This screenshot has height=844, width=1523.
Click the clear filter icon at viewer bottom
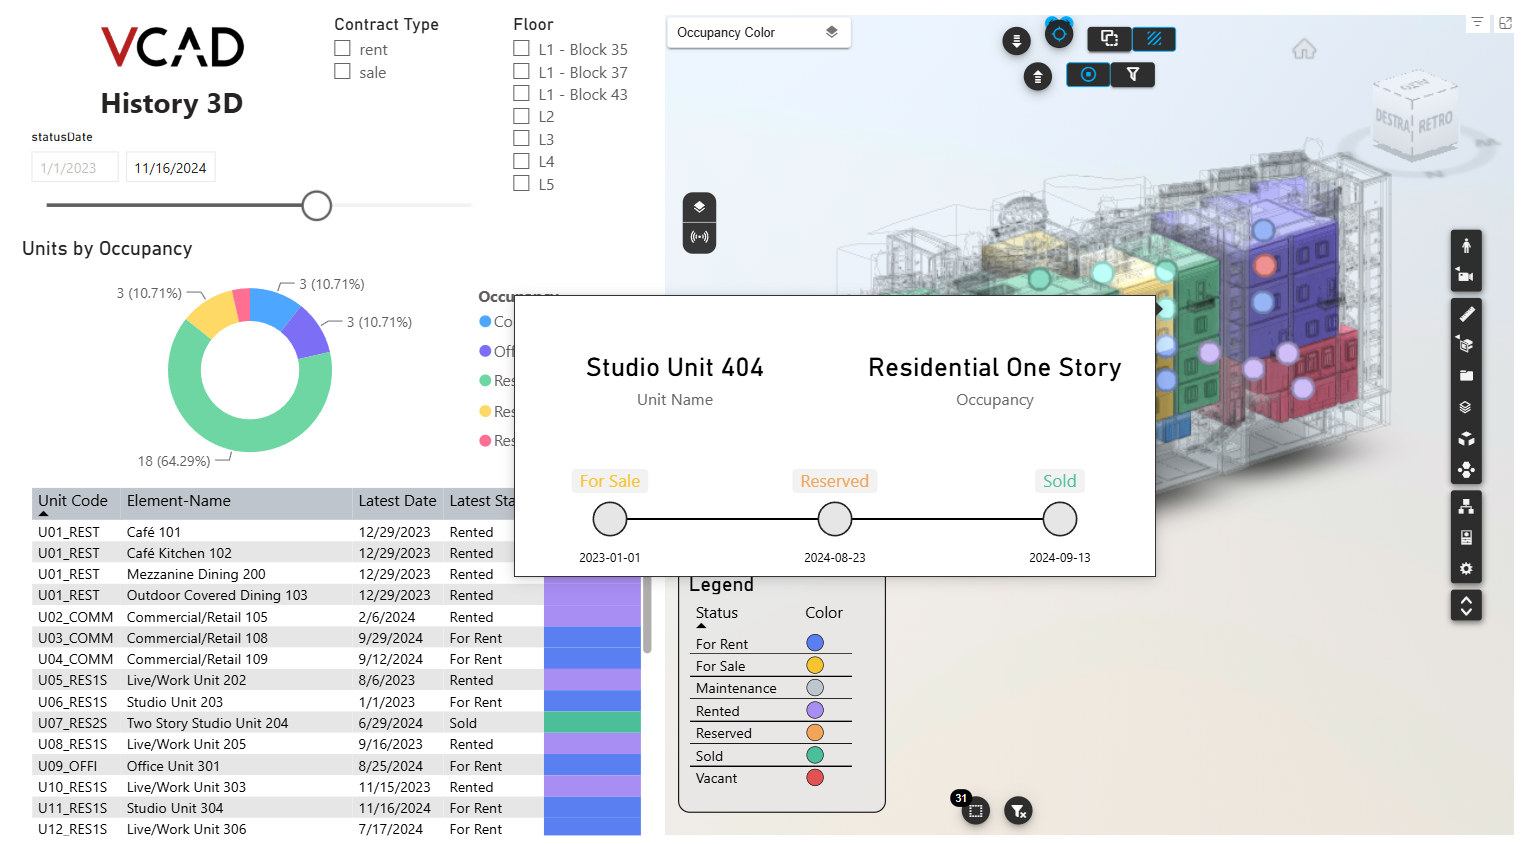[x=1018, y=810]
